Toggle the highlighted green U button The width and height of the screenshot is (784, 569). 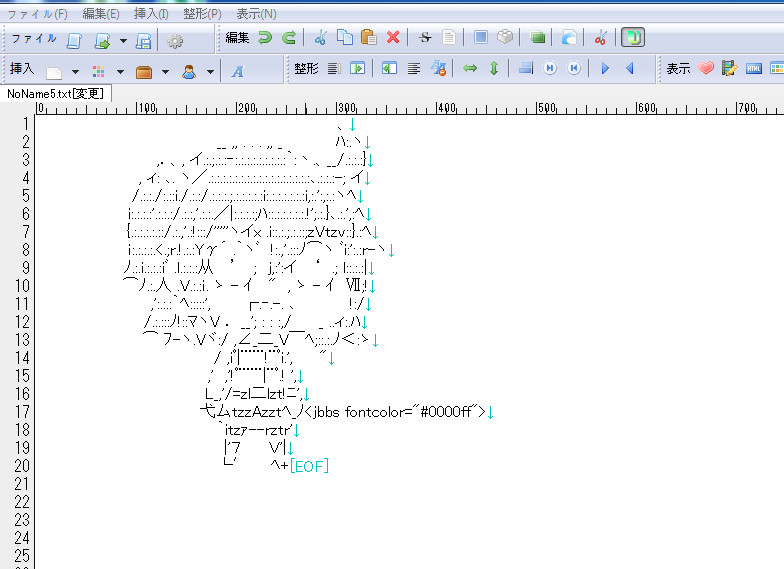[x=633, y=38]
